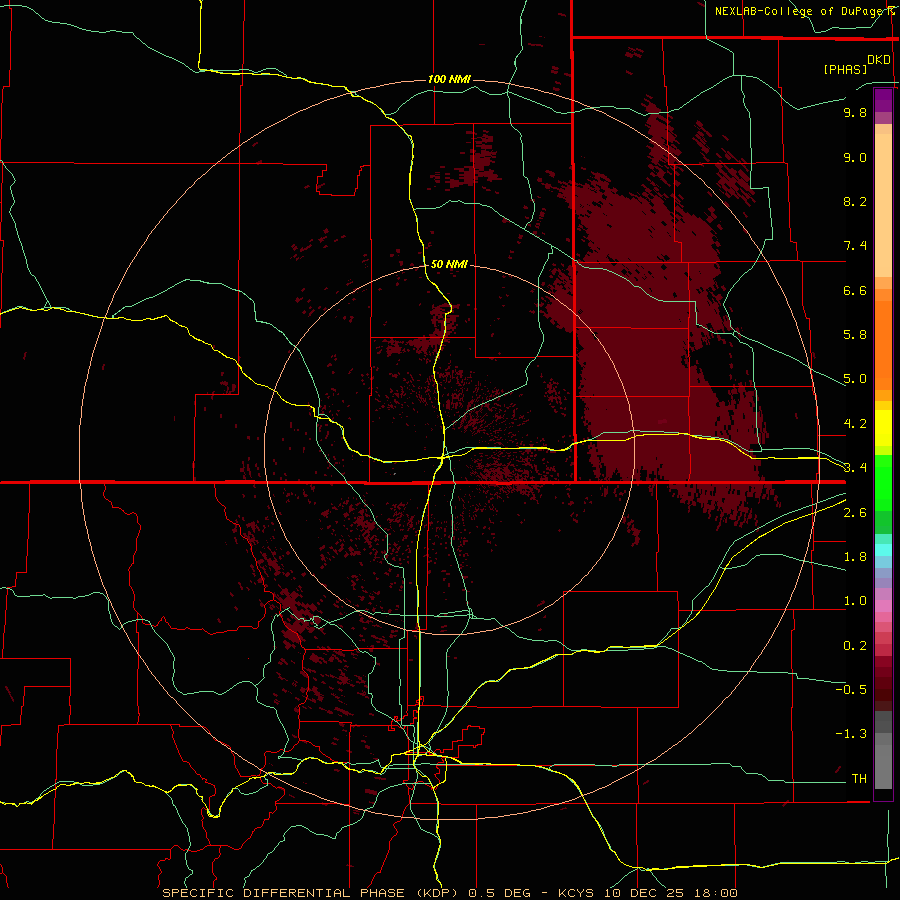Image resolution: width=900 pixels, height=900 pixels.
Task: Pick the peach color band on the scale
Action: tap(883, 205)
